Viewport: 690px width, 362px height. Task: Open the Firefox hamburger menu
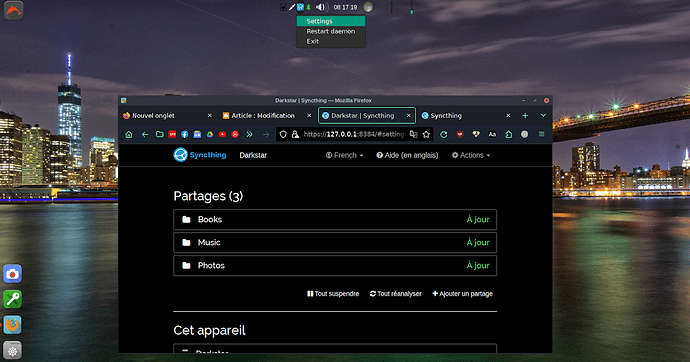tap(542, 135)
